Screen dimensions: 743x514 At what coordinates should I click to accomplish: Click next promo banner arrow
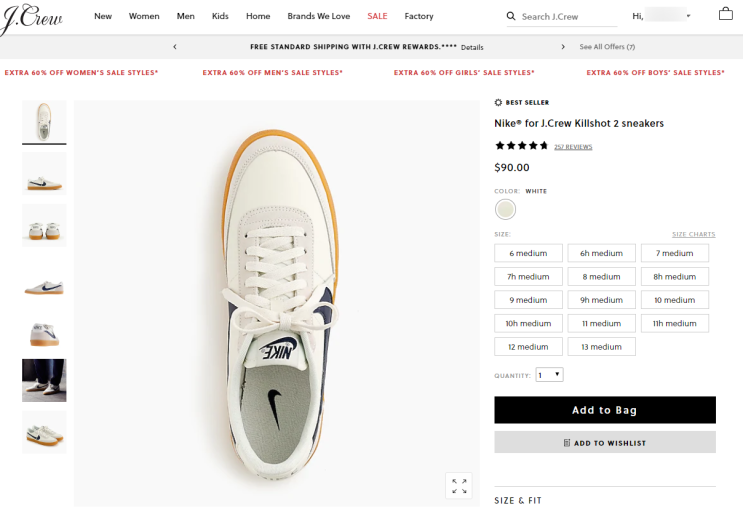click(563, 47)
